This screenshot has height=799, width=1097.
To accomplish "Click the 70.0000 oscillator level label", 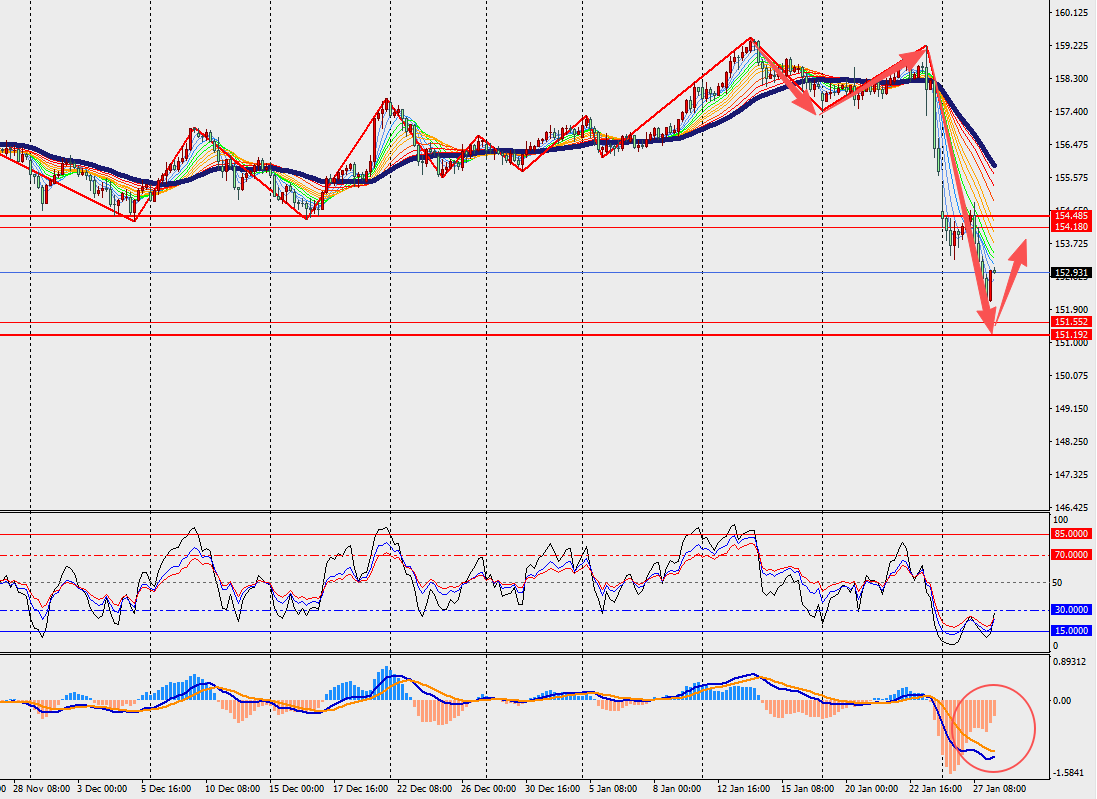I will (x=1073, y=554).
